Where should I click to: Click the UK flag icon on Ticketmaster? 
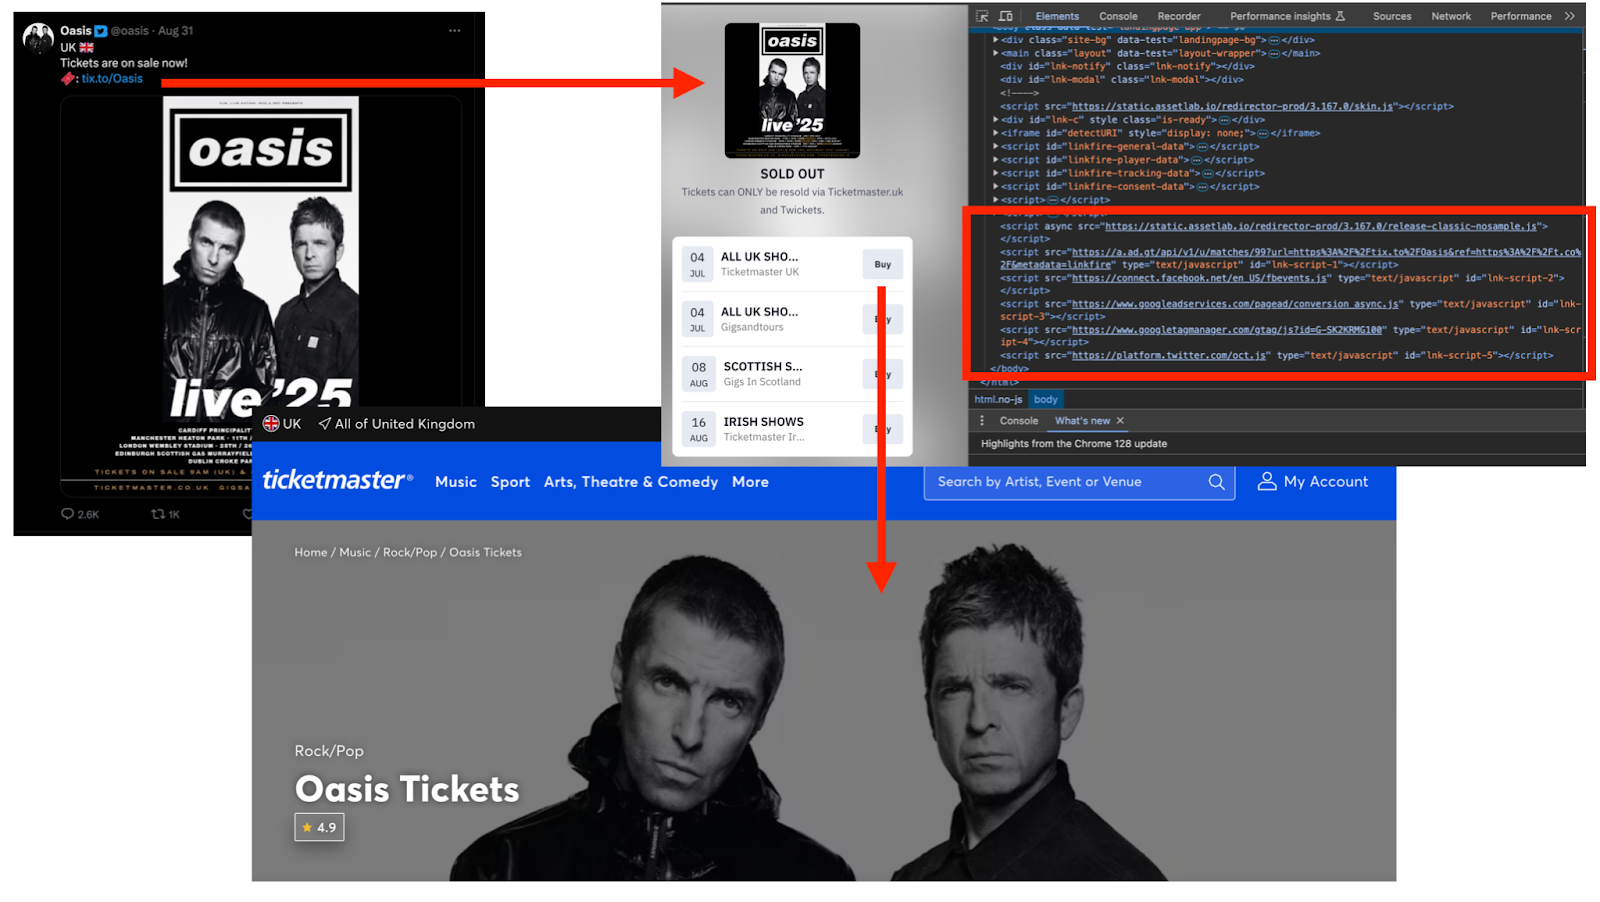[271, 423]
